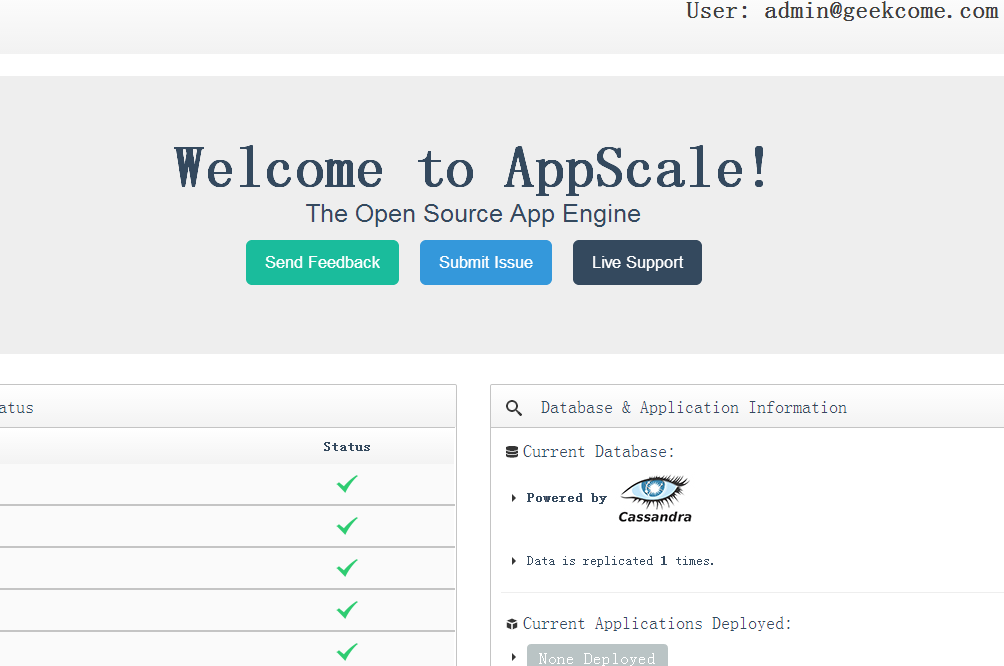
Task: Click the fifth green status checkmark
Action: pos(347,652)
